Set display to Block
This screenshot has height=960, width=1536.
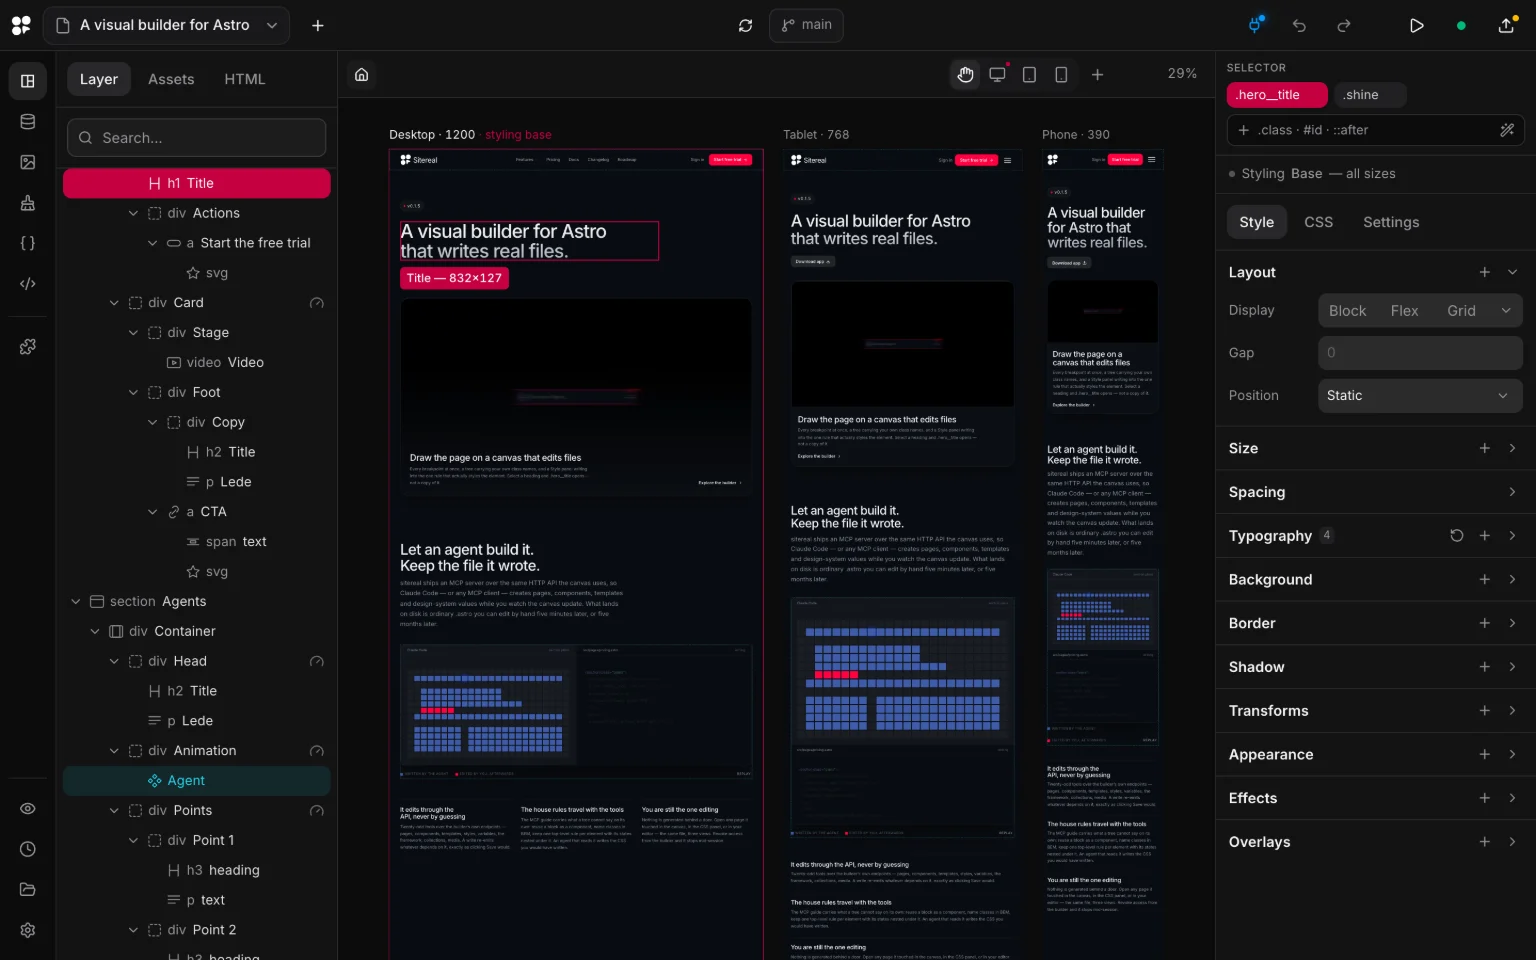1347,311
